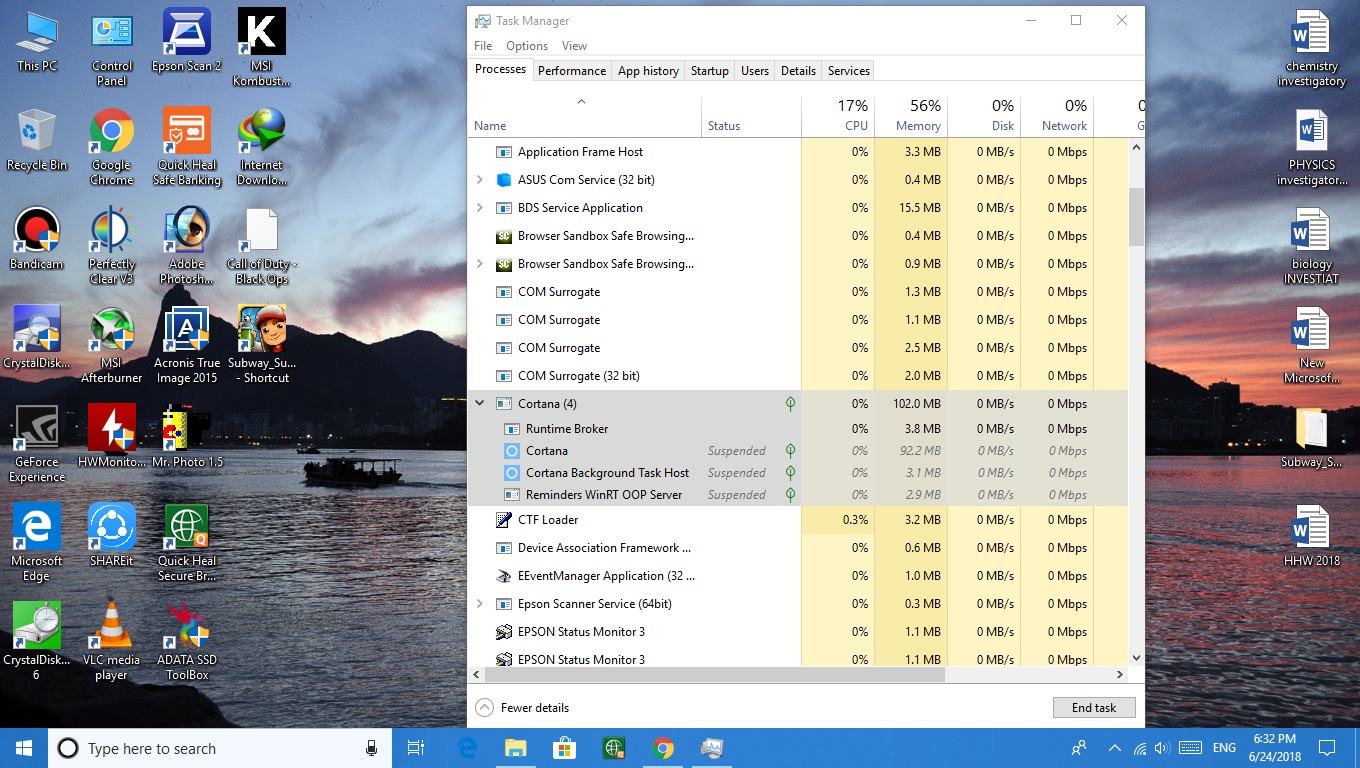This screenshot has height=768, width=1360.
Task: Click the End task button
Action: 1094,707
